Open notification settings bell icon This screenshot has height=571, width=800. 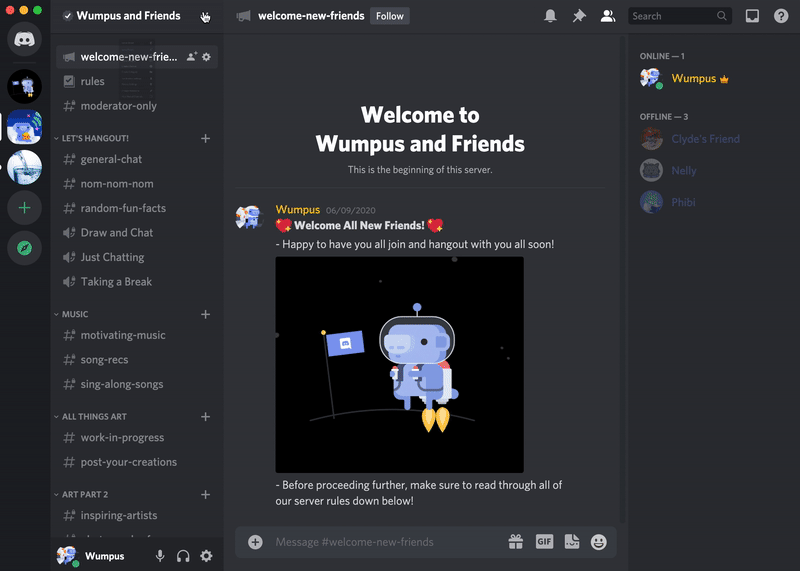click(550, 16)
